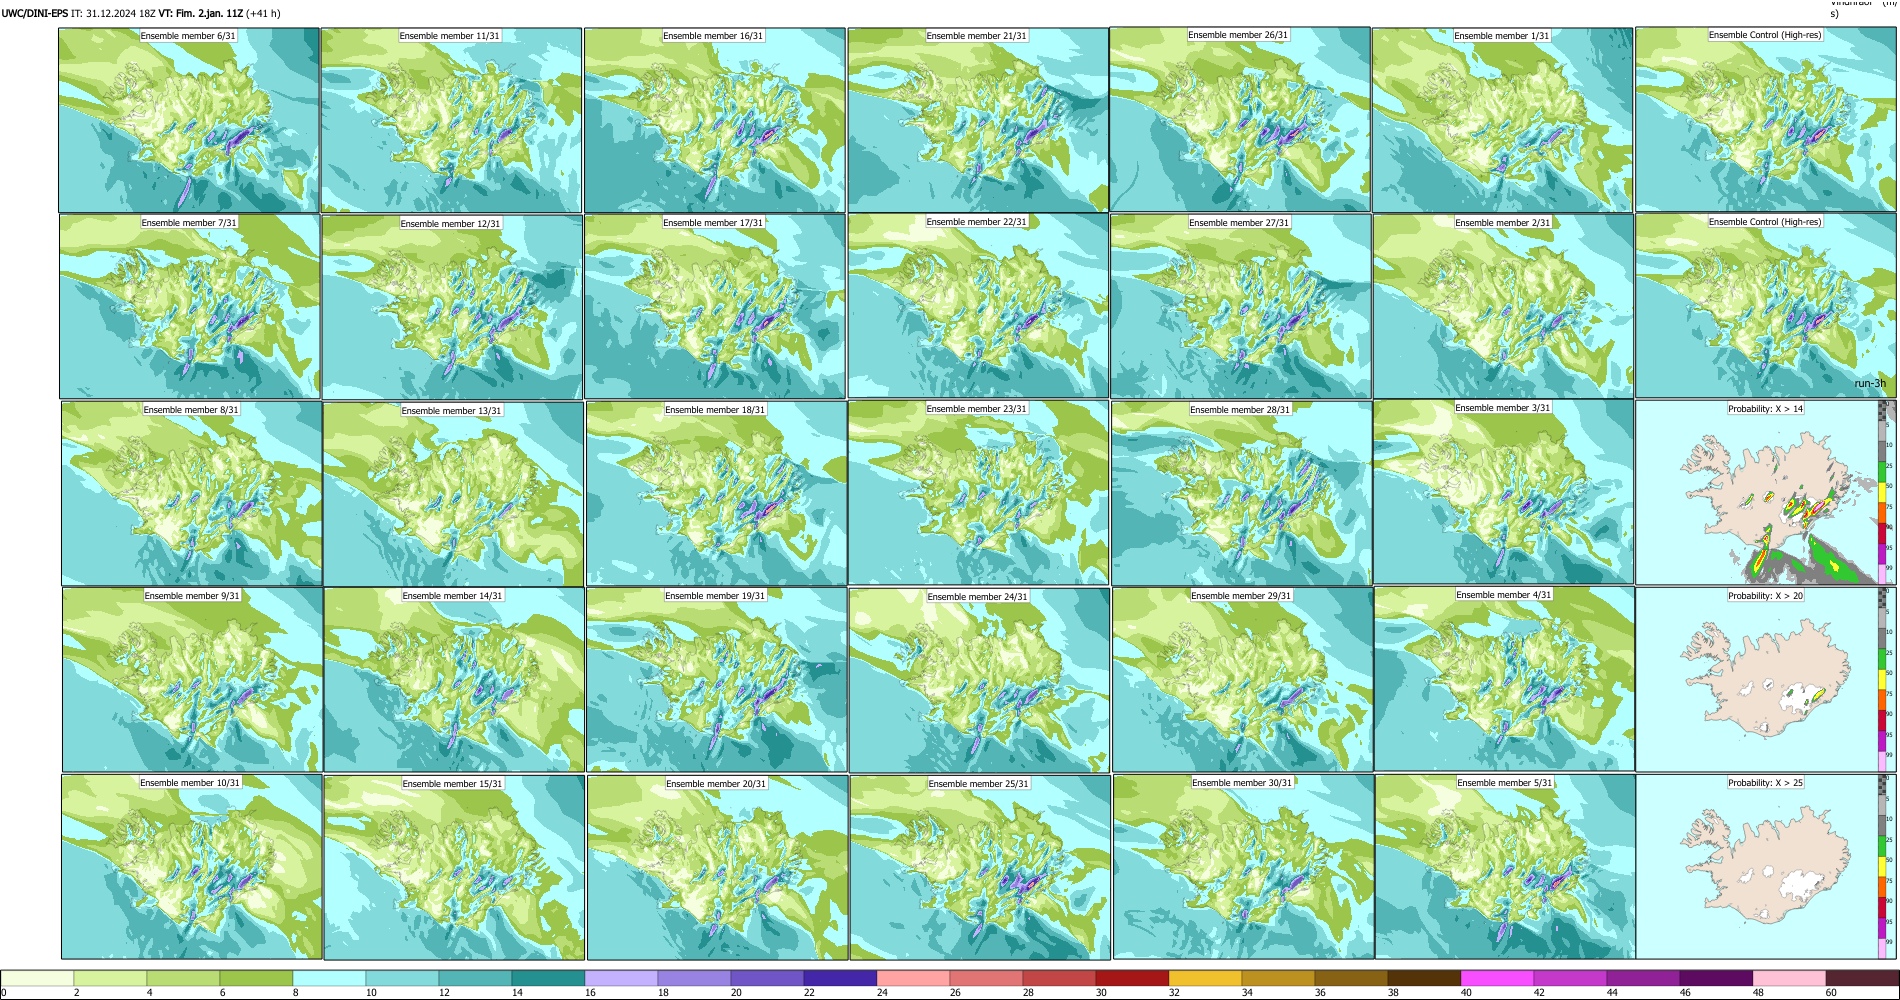View the Ensemble member 8/31 map
This screenshot has width=1900, height=1000.
pyautogui.click(x=192, y=494)
